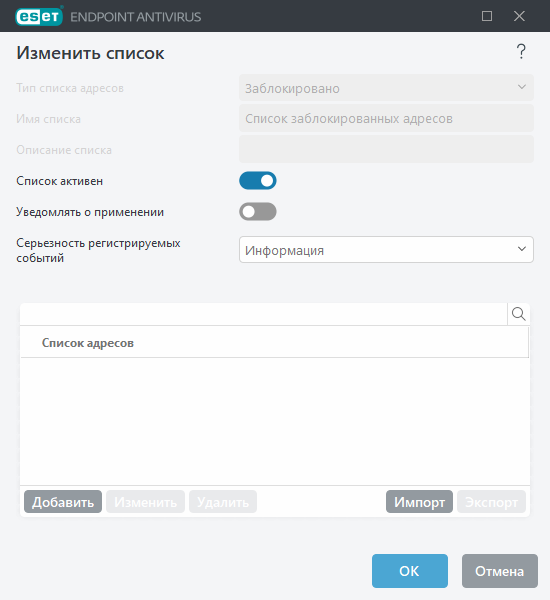Screen dimensions: 550x600
Task: Click the 'Уведомлять о применении' label
Action: [90, 212]
